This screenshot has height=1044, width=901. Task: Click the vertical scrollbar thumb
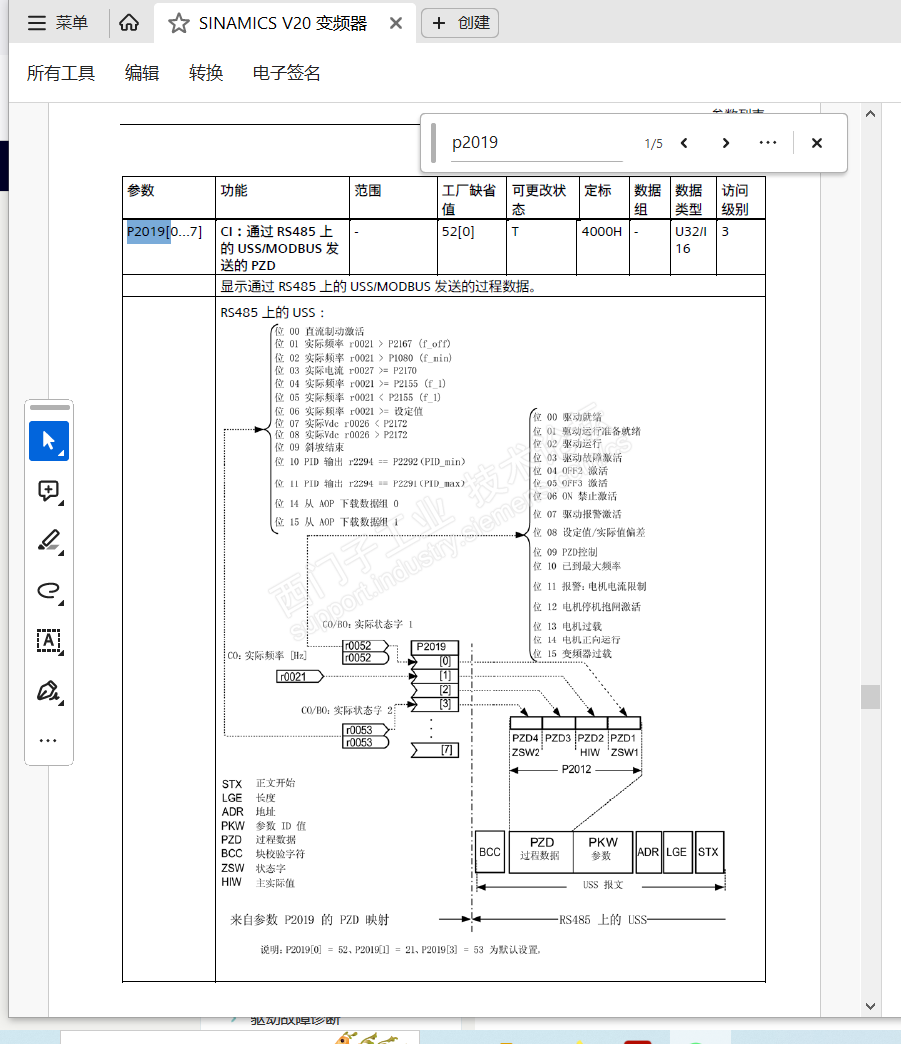[x=870, y=697]
